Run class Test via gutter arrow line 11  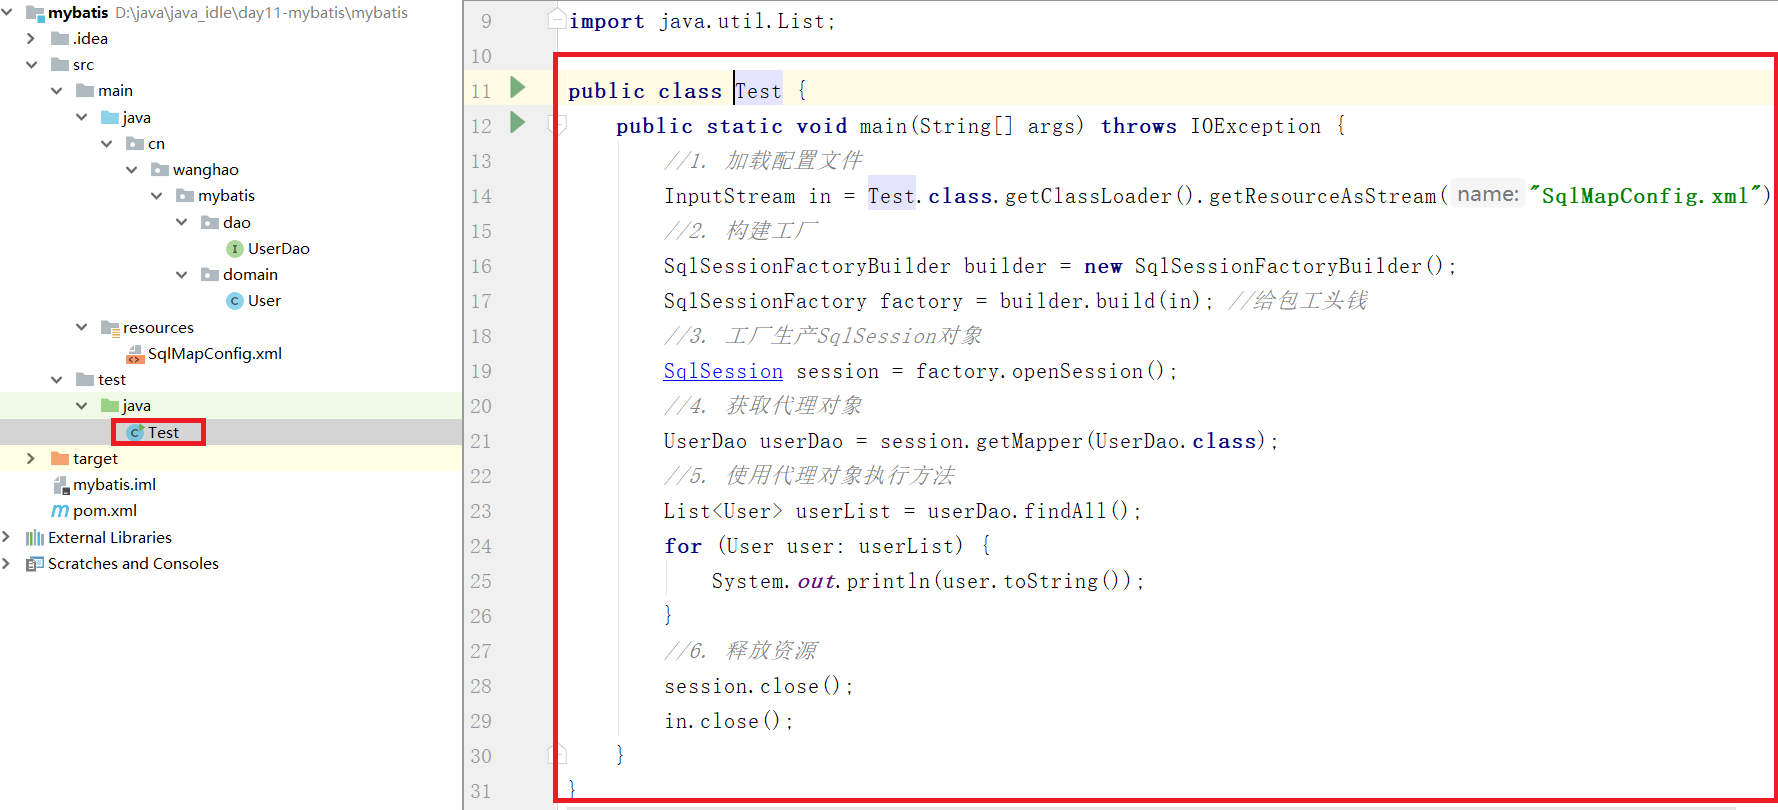pyautogui.click(x=517, y=88)
